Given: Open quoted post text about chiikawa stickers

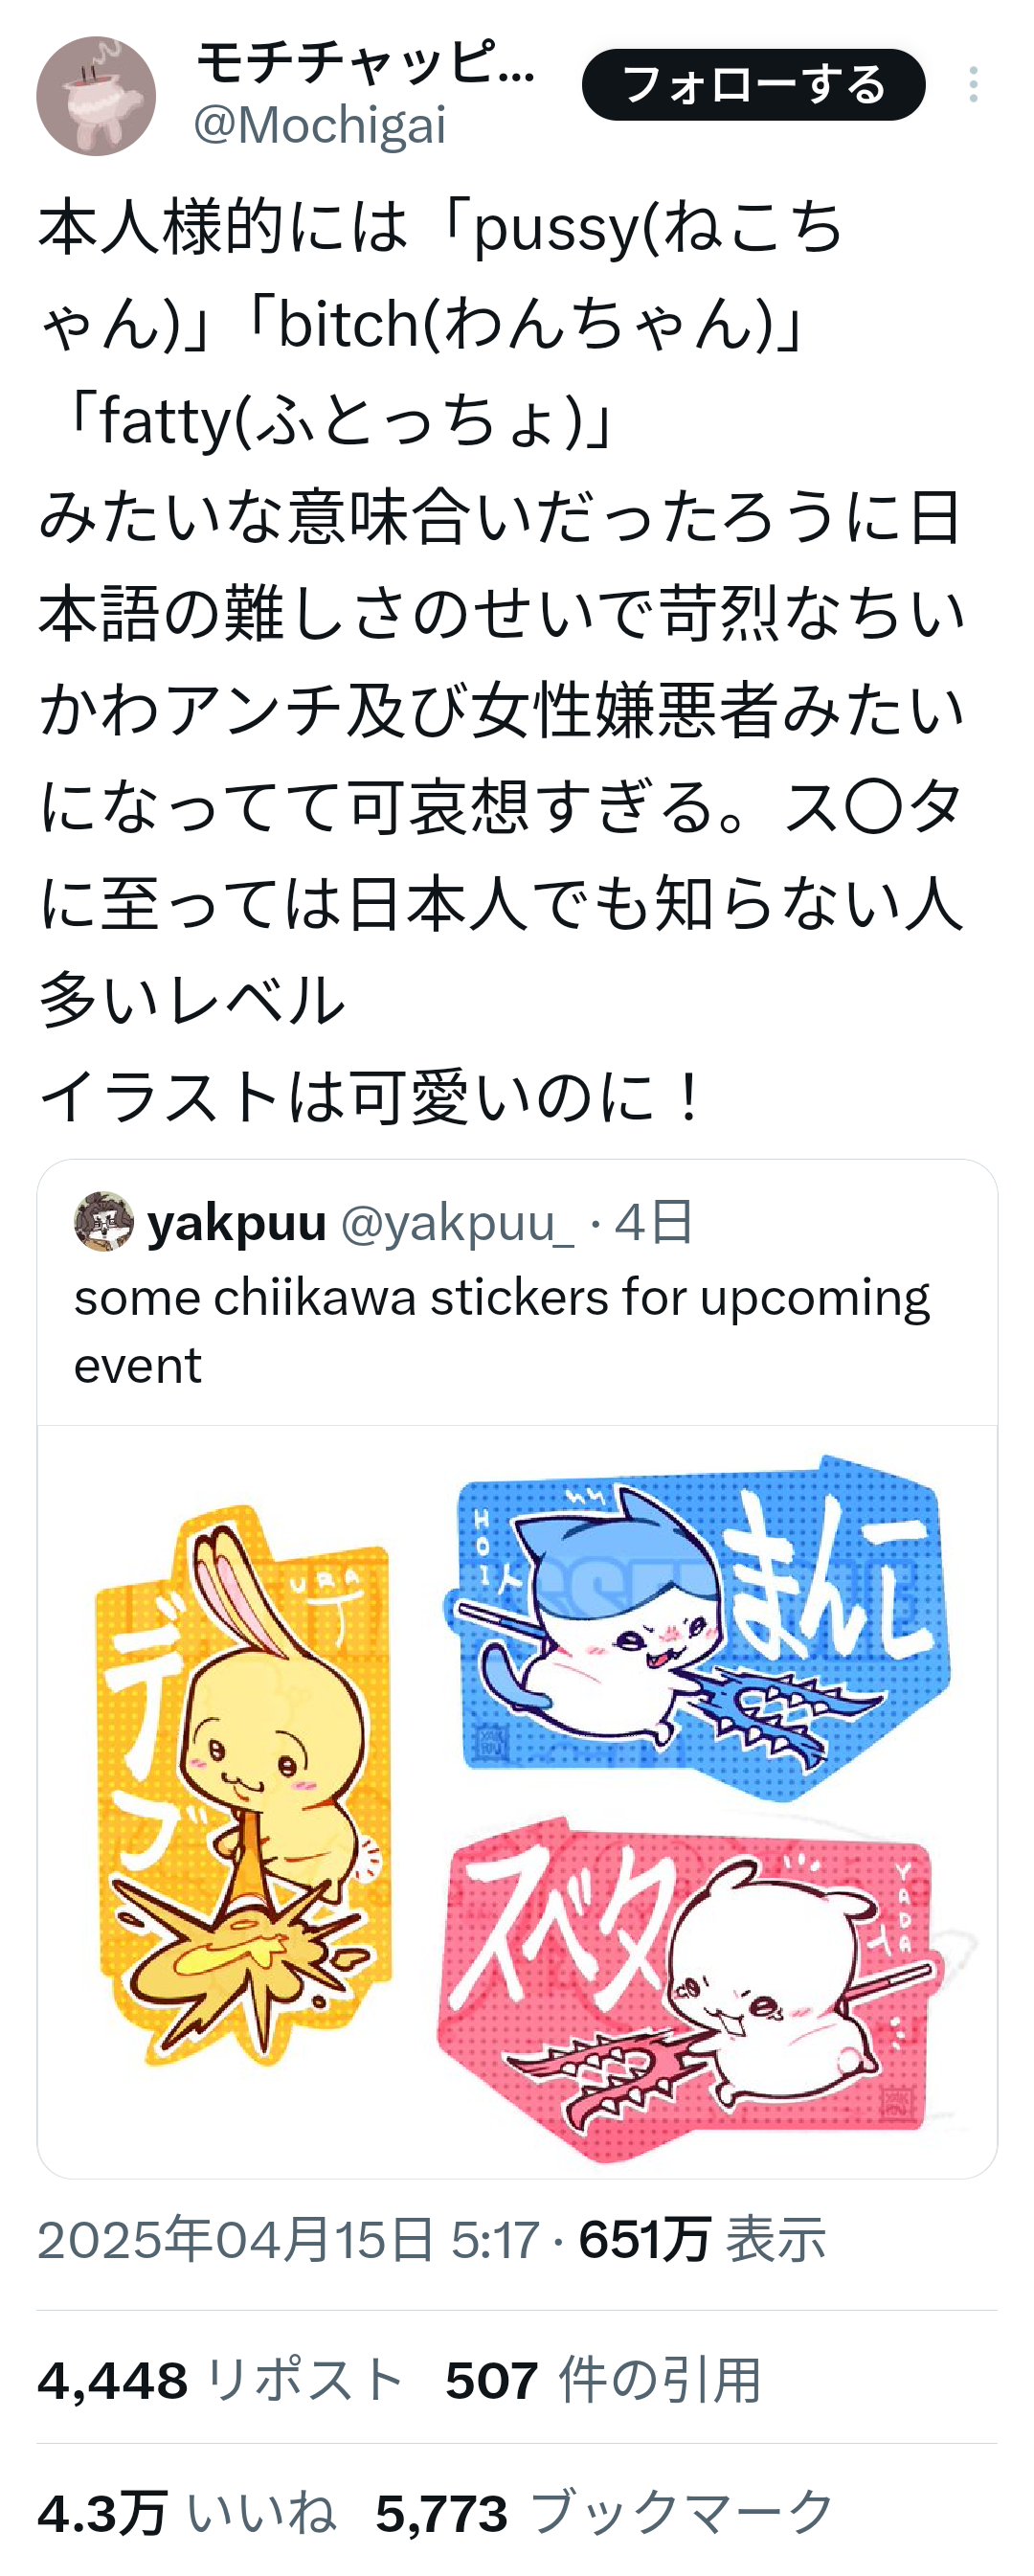Looking at the screenshot, I should pyautogui.click(x=502, y=1331).
